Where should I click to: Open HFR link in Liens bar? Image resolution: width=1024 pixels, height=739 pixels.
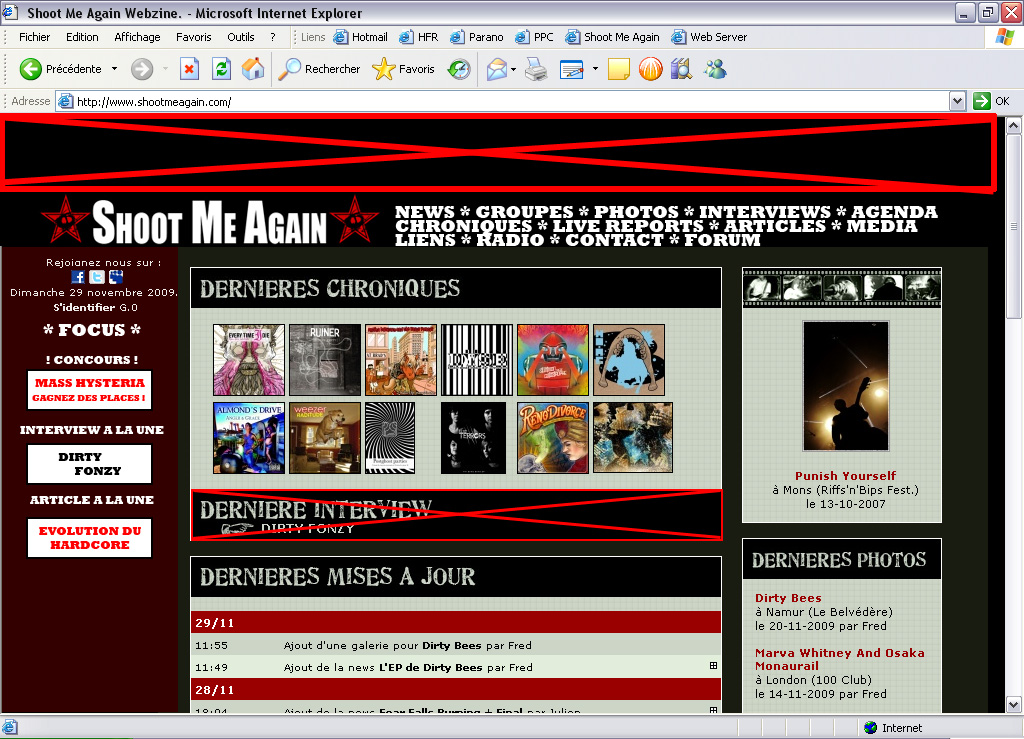point(419,37)
